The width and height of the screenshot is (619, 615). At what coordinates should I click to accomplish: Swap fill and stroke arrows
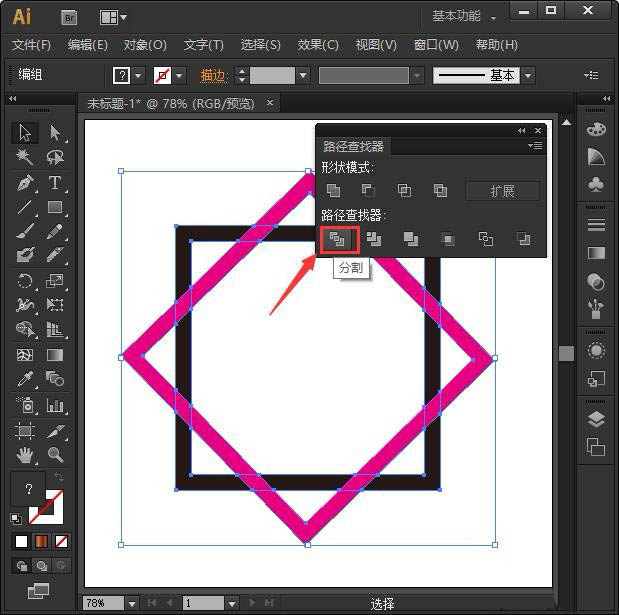point(59,476)
